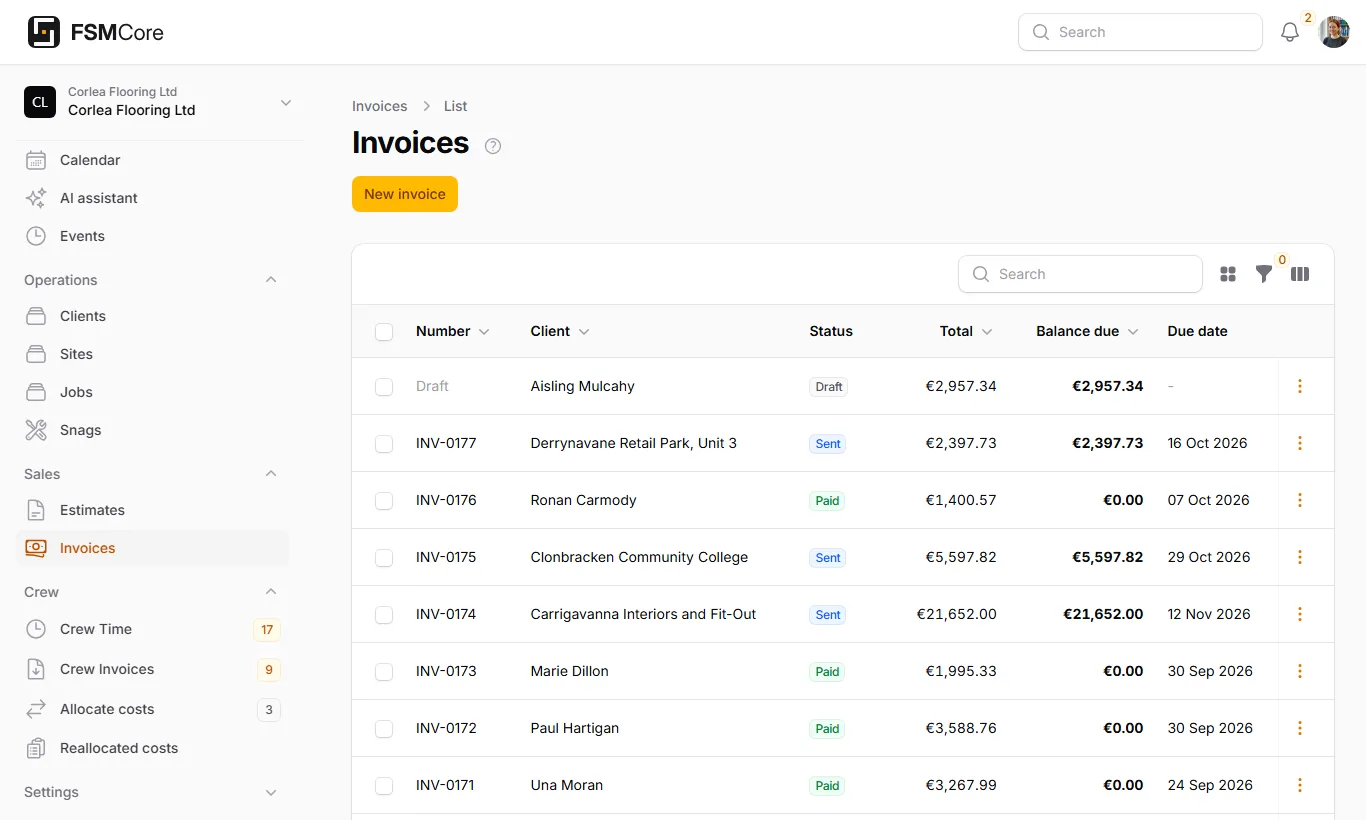This screenshot has height=820, width=1366.
Task: Click the Reallocated costs clipboard icon
Action: [x=36, y=748]
